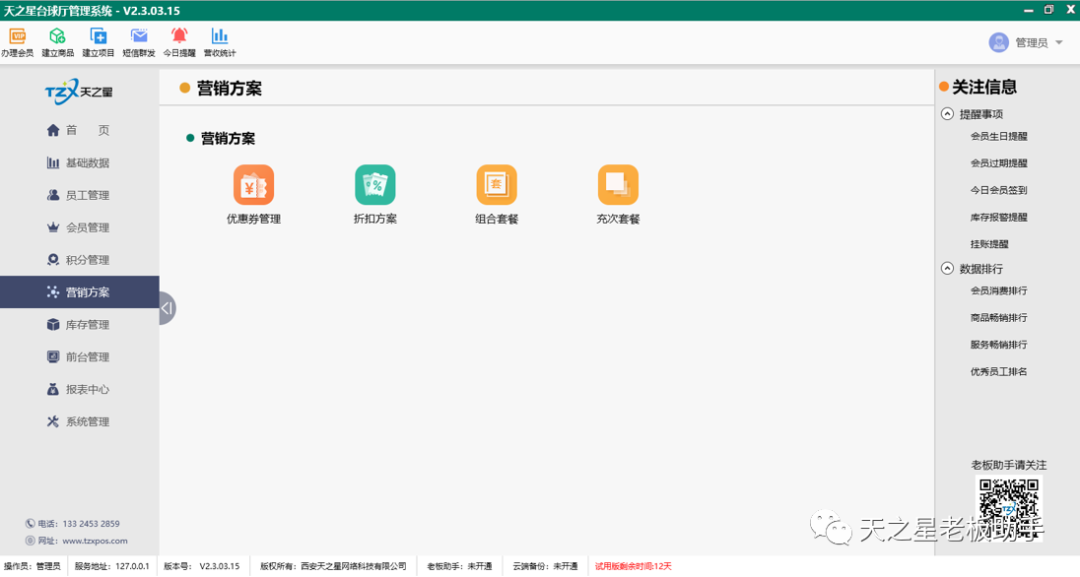This screenshot has height=577, width=1080.
Task: Collapse the 数据排行 section
Action: pyautogui.click(x=947, y=269)
